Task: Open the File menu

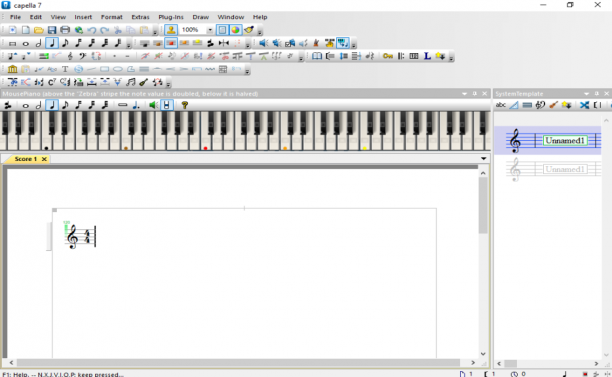Action: pyautogui.click(x=15, y=17)
